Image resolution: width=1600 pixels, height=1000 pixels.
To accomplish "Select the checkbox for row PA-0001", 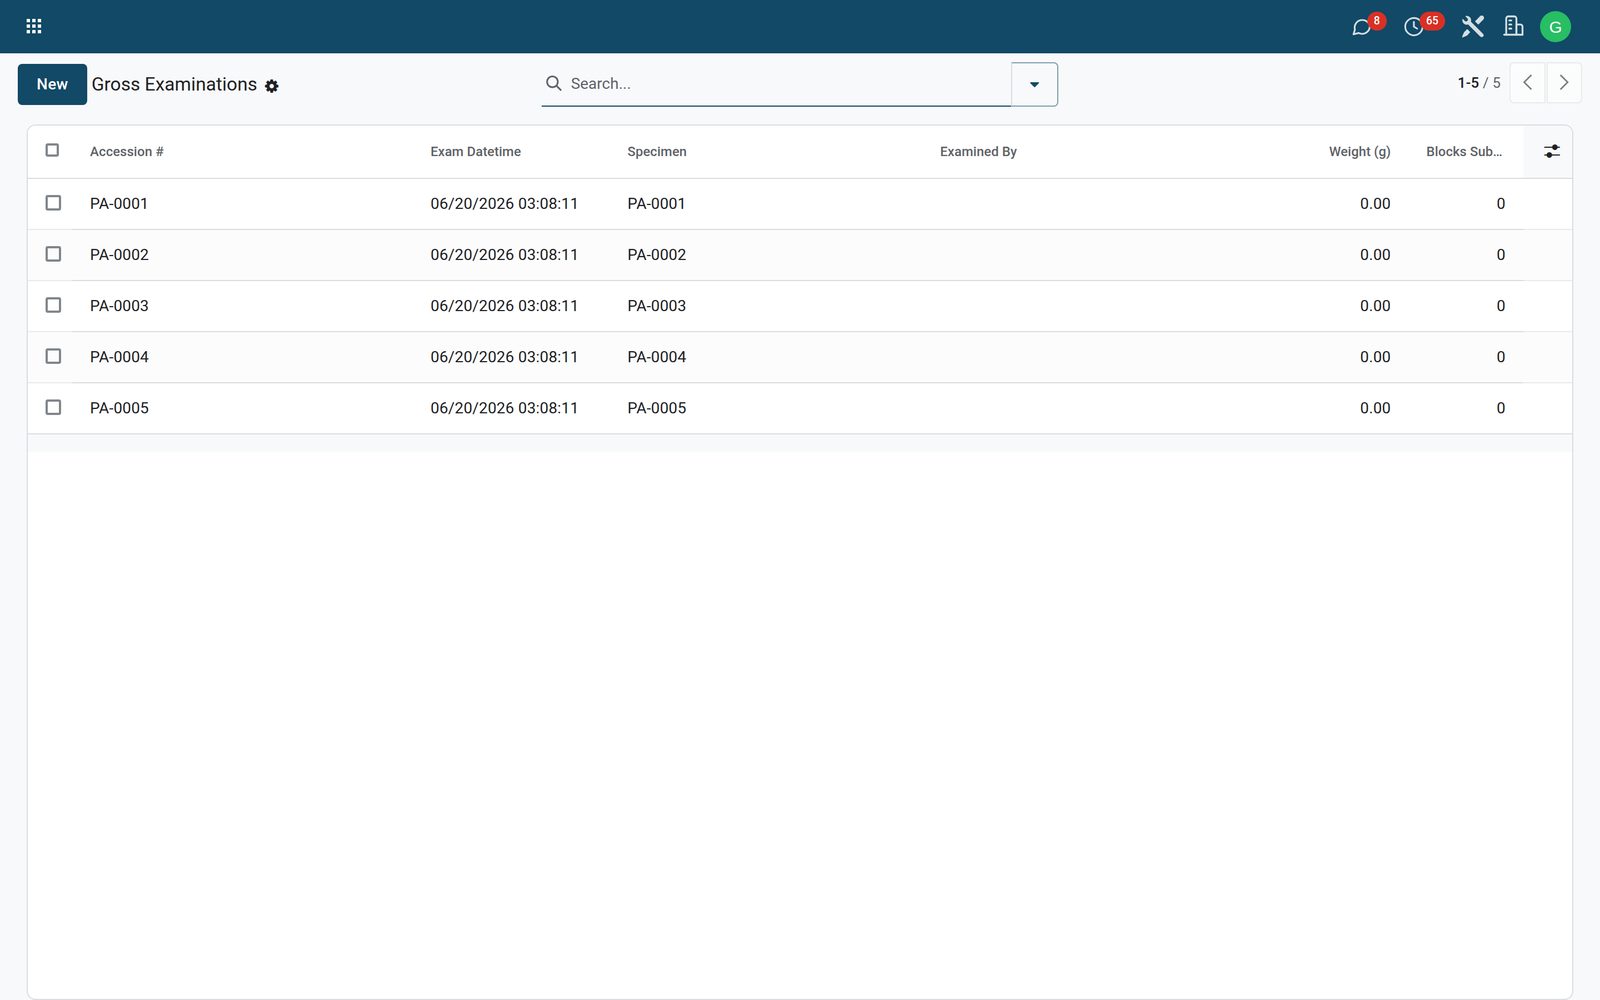I will pyautogui.click(x=53, y=203).
